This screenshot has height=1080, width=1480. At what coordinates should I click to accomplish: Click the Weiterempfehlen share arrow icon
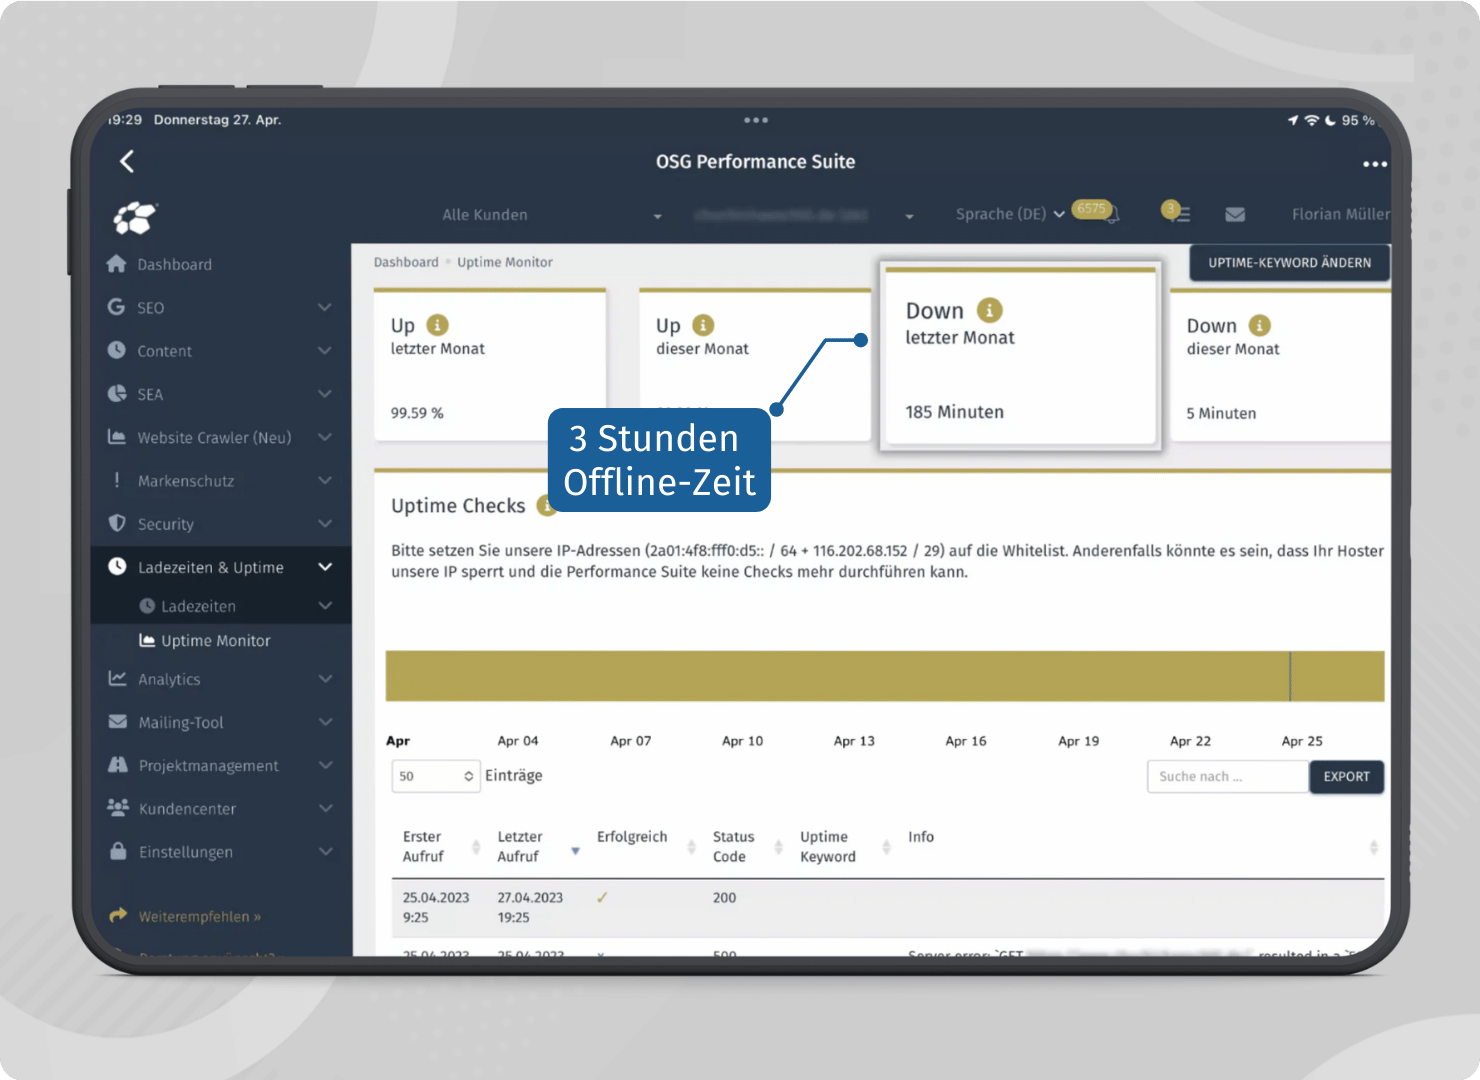118,915
